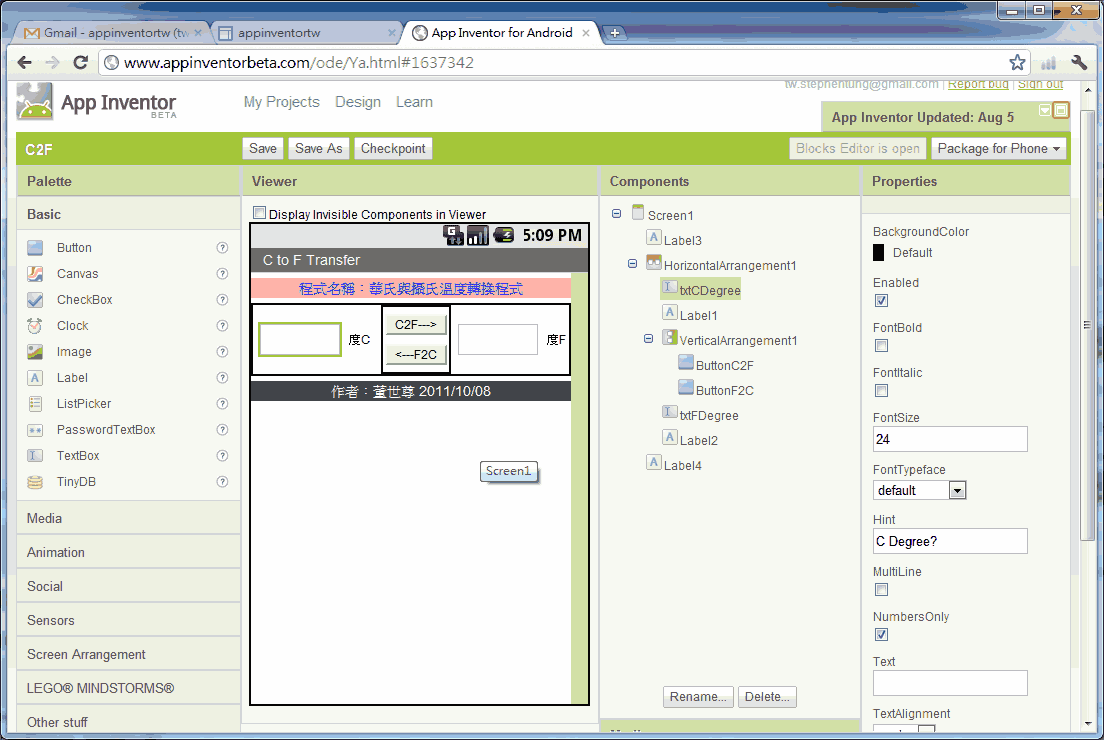The image size is (1104, 740).
Task: Collapse the VerticalArrangement1 tree node
Action: [x=648, y=339]
